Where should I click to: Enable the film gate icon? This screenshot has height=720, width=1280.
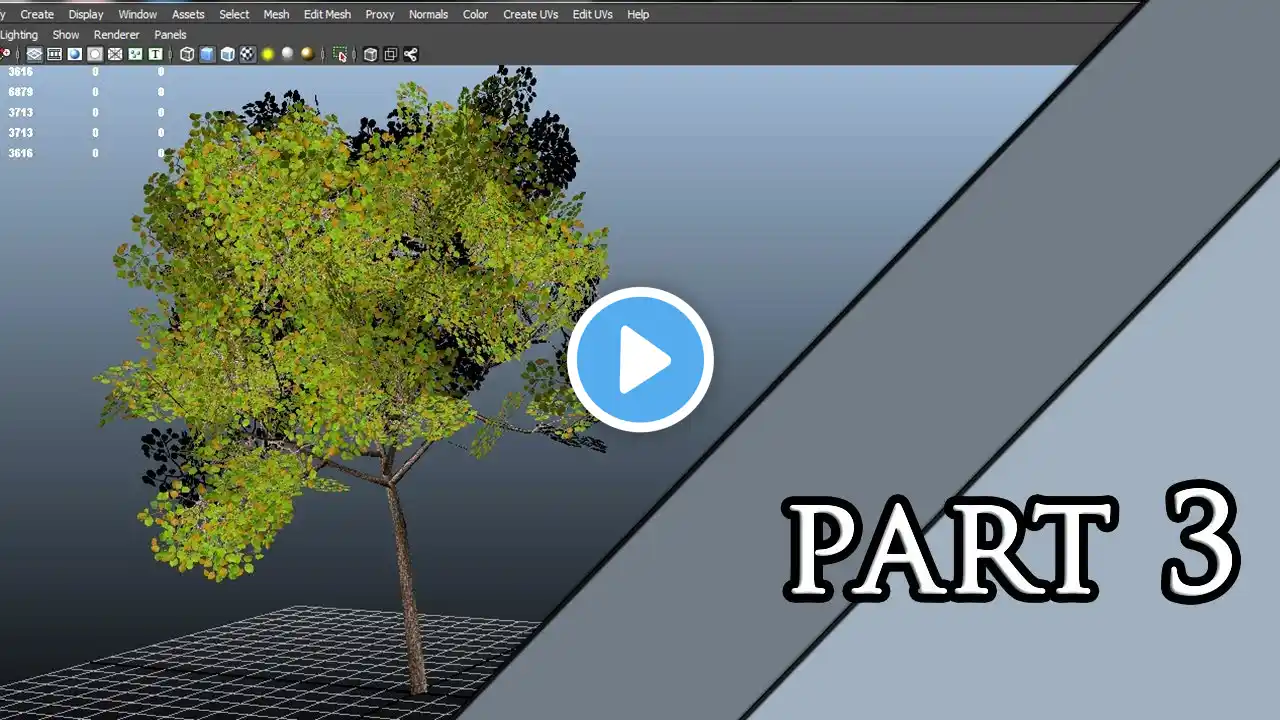click(x=54, y=54)
